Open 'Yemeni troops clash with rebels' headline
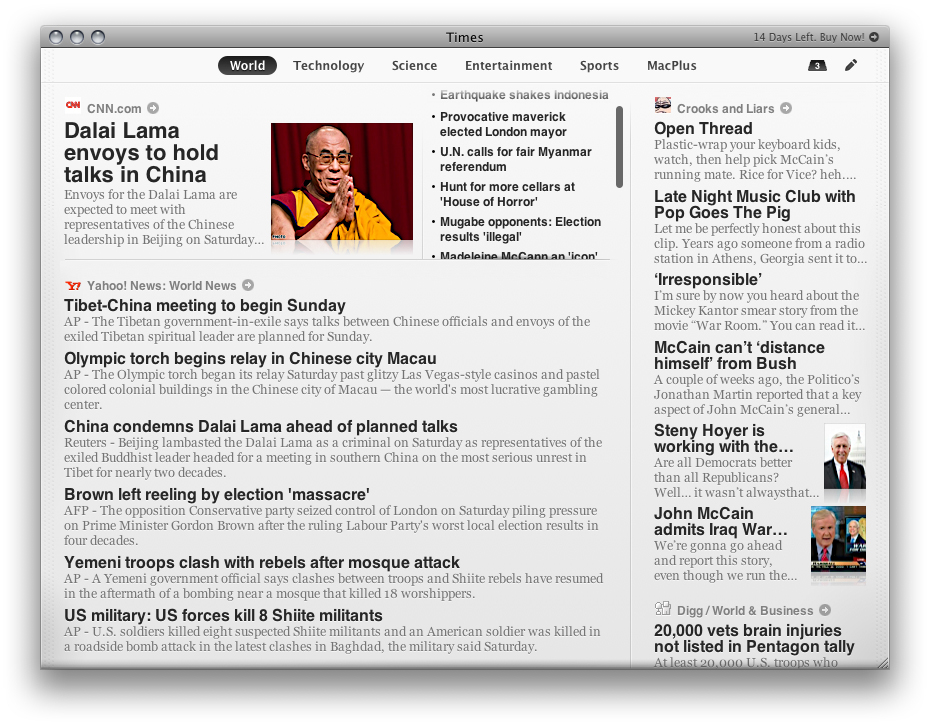930x725 pixels. coord(262,562)
